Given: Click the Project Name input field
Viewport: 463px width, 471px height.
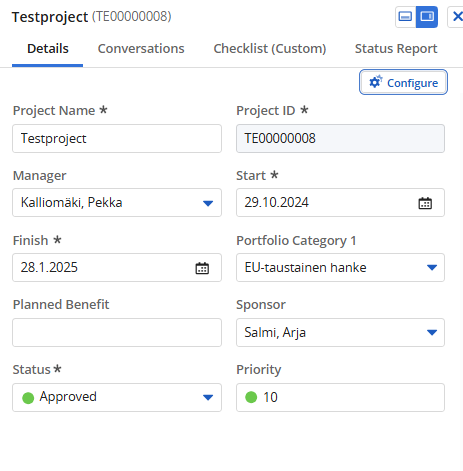Looking at the screenshot, I should 117,139.
